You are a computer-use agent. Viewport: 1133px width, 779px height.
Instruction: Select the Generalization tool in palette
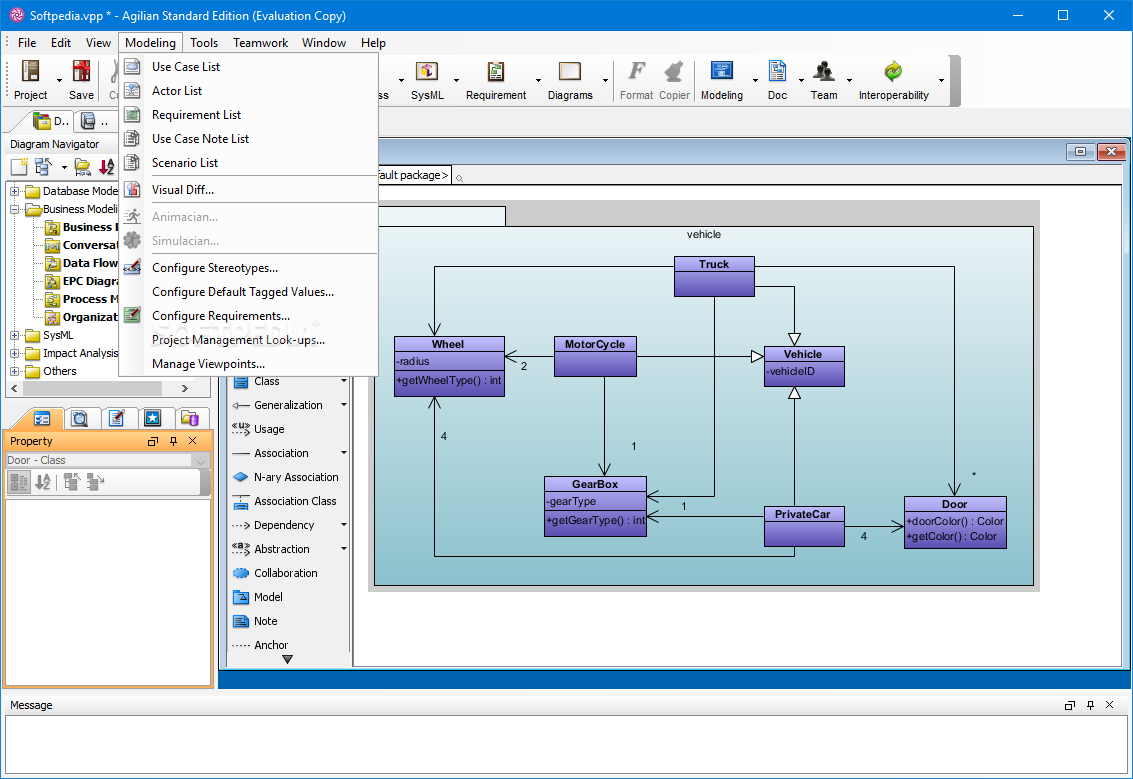click(x=288, y=405)
